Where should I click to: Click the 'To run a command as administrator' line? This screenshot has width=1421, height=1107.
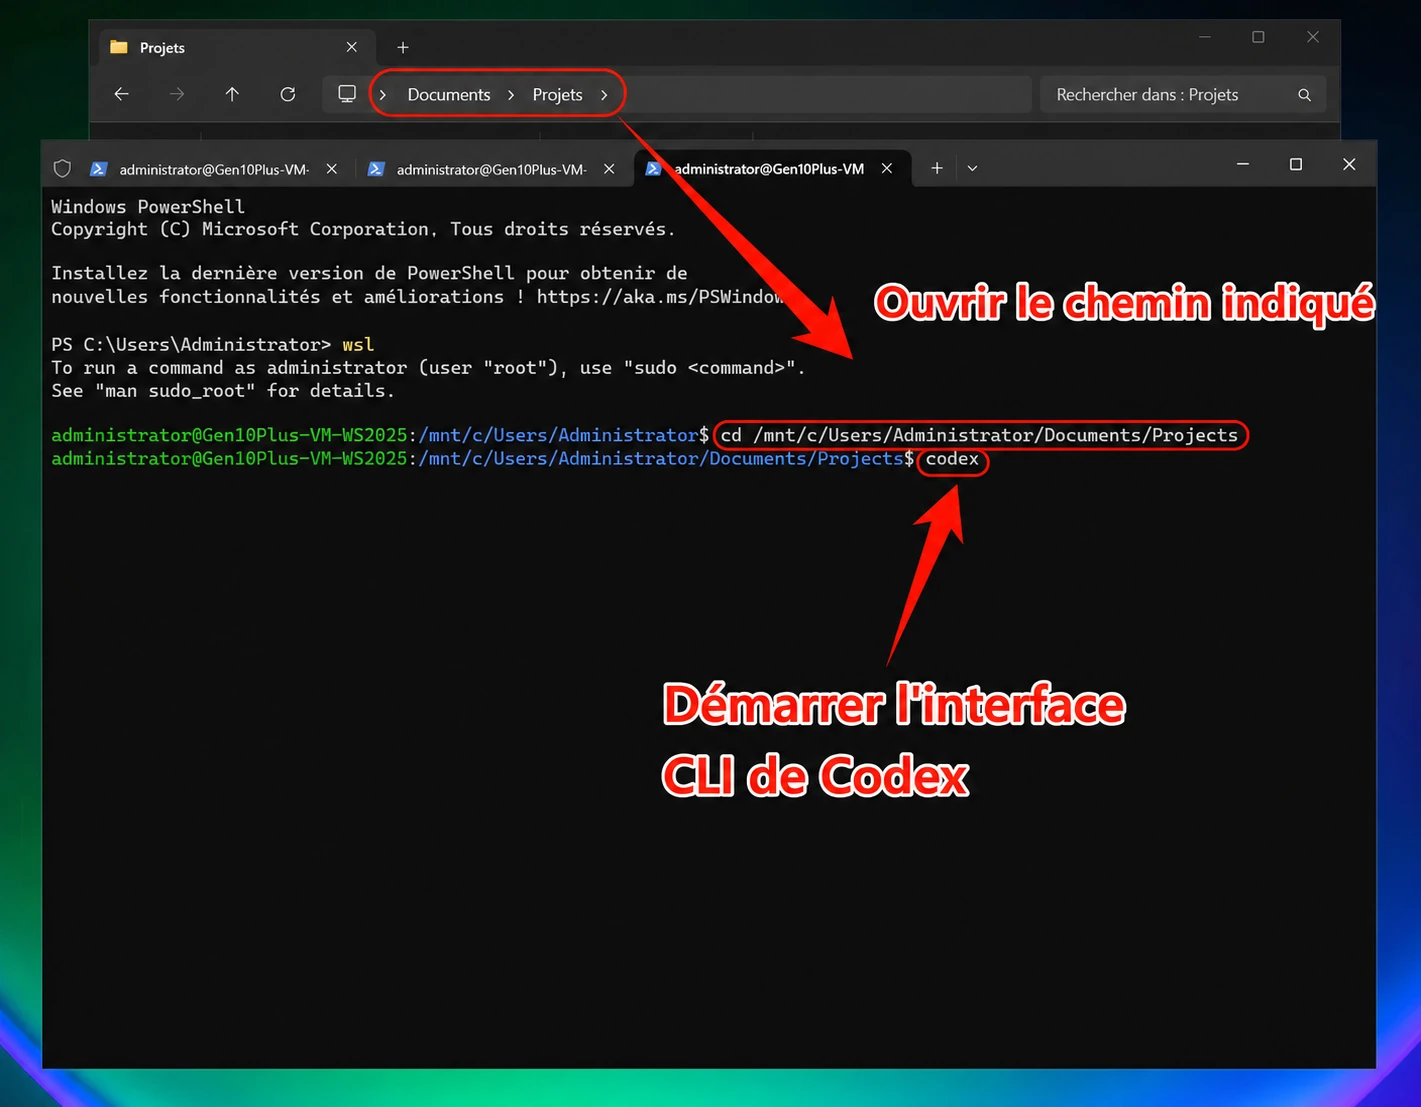tap(428, 368)
